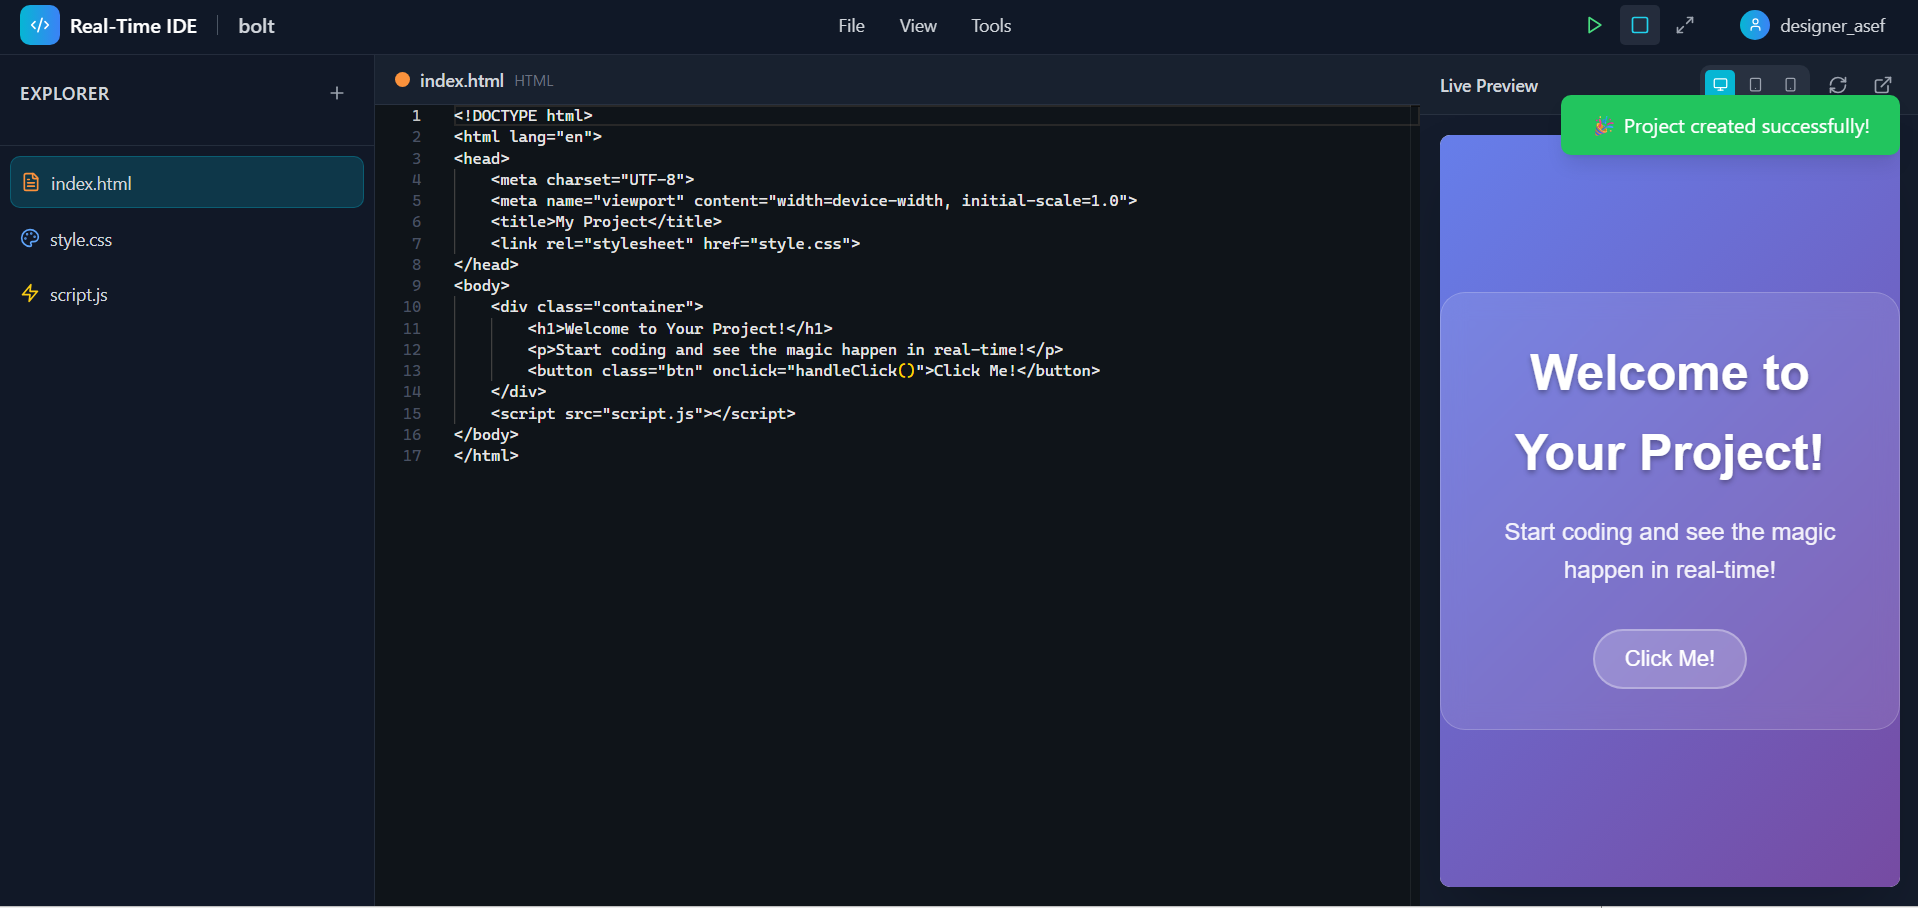Dismiss the "Project created successfully!" notification
Screen dimensions: 1918x908
tap(1730, 126)
